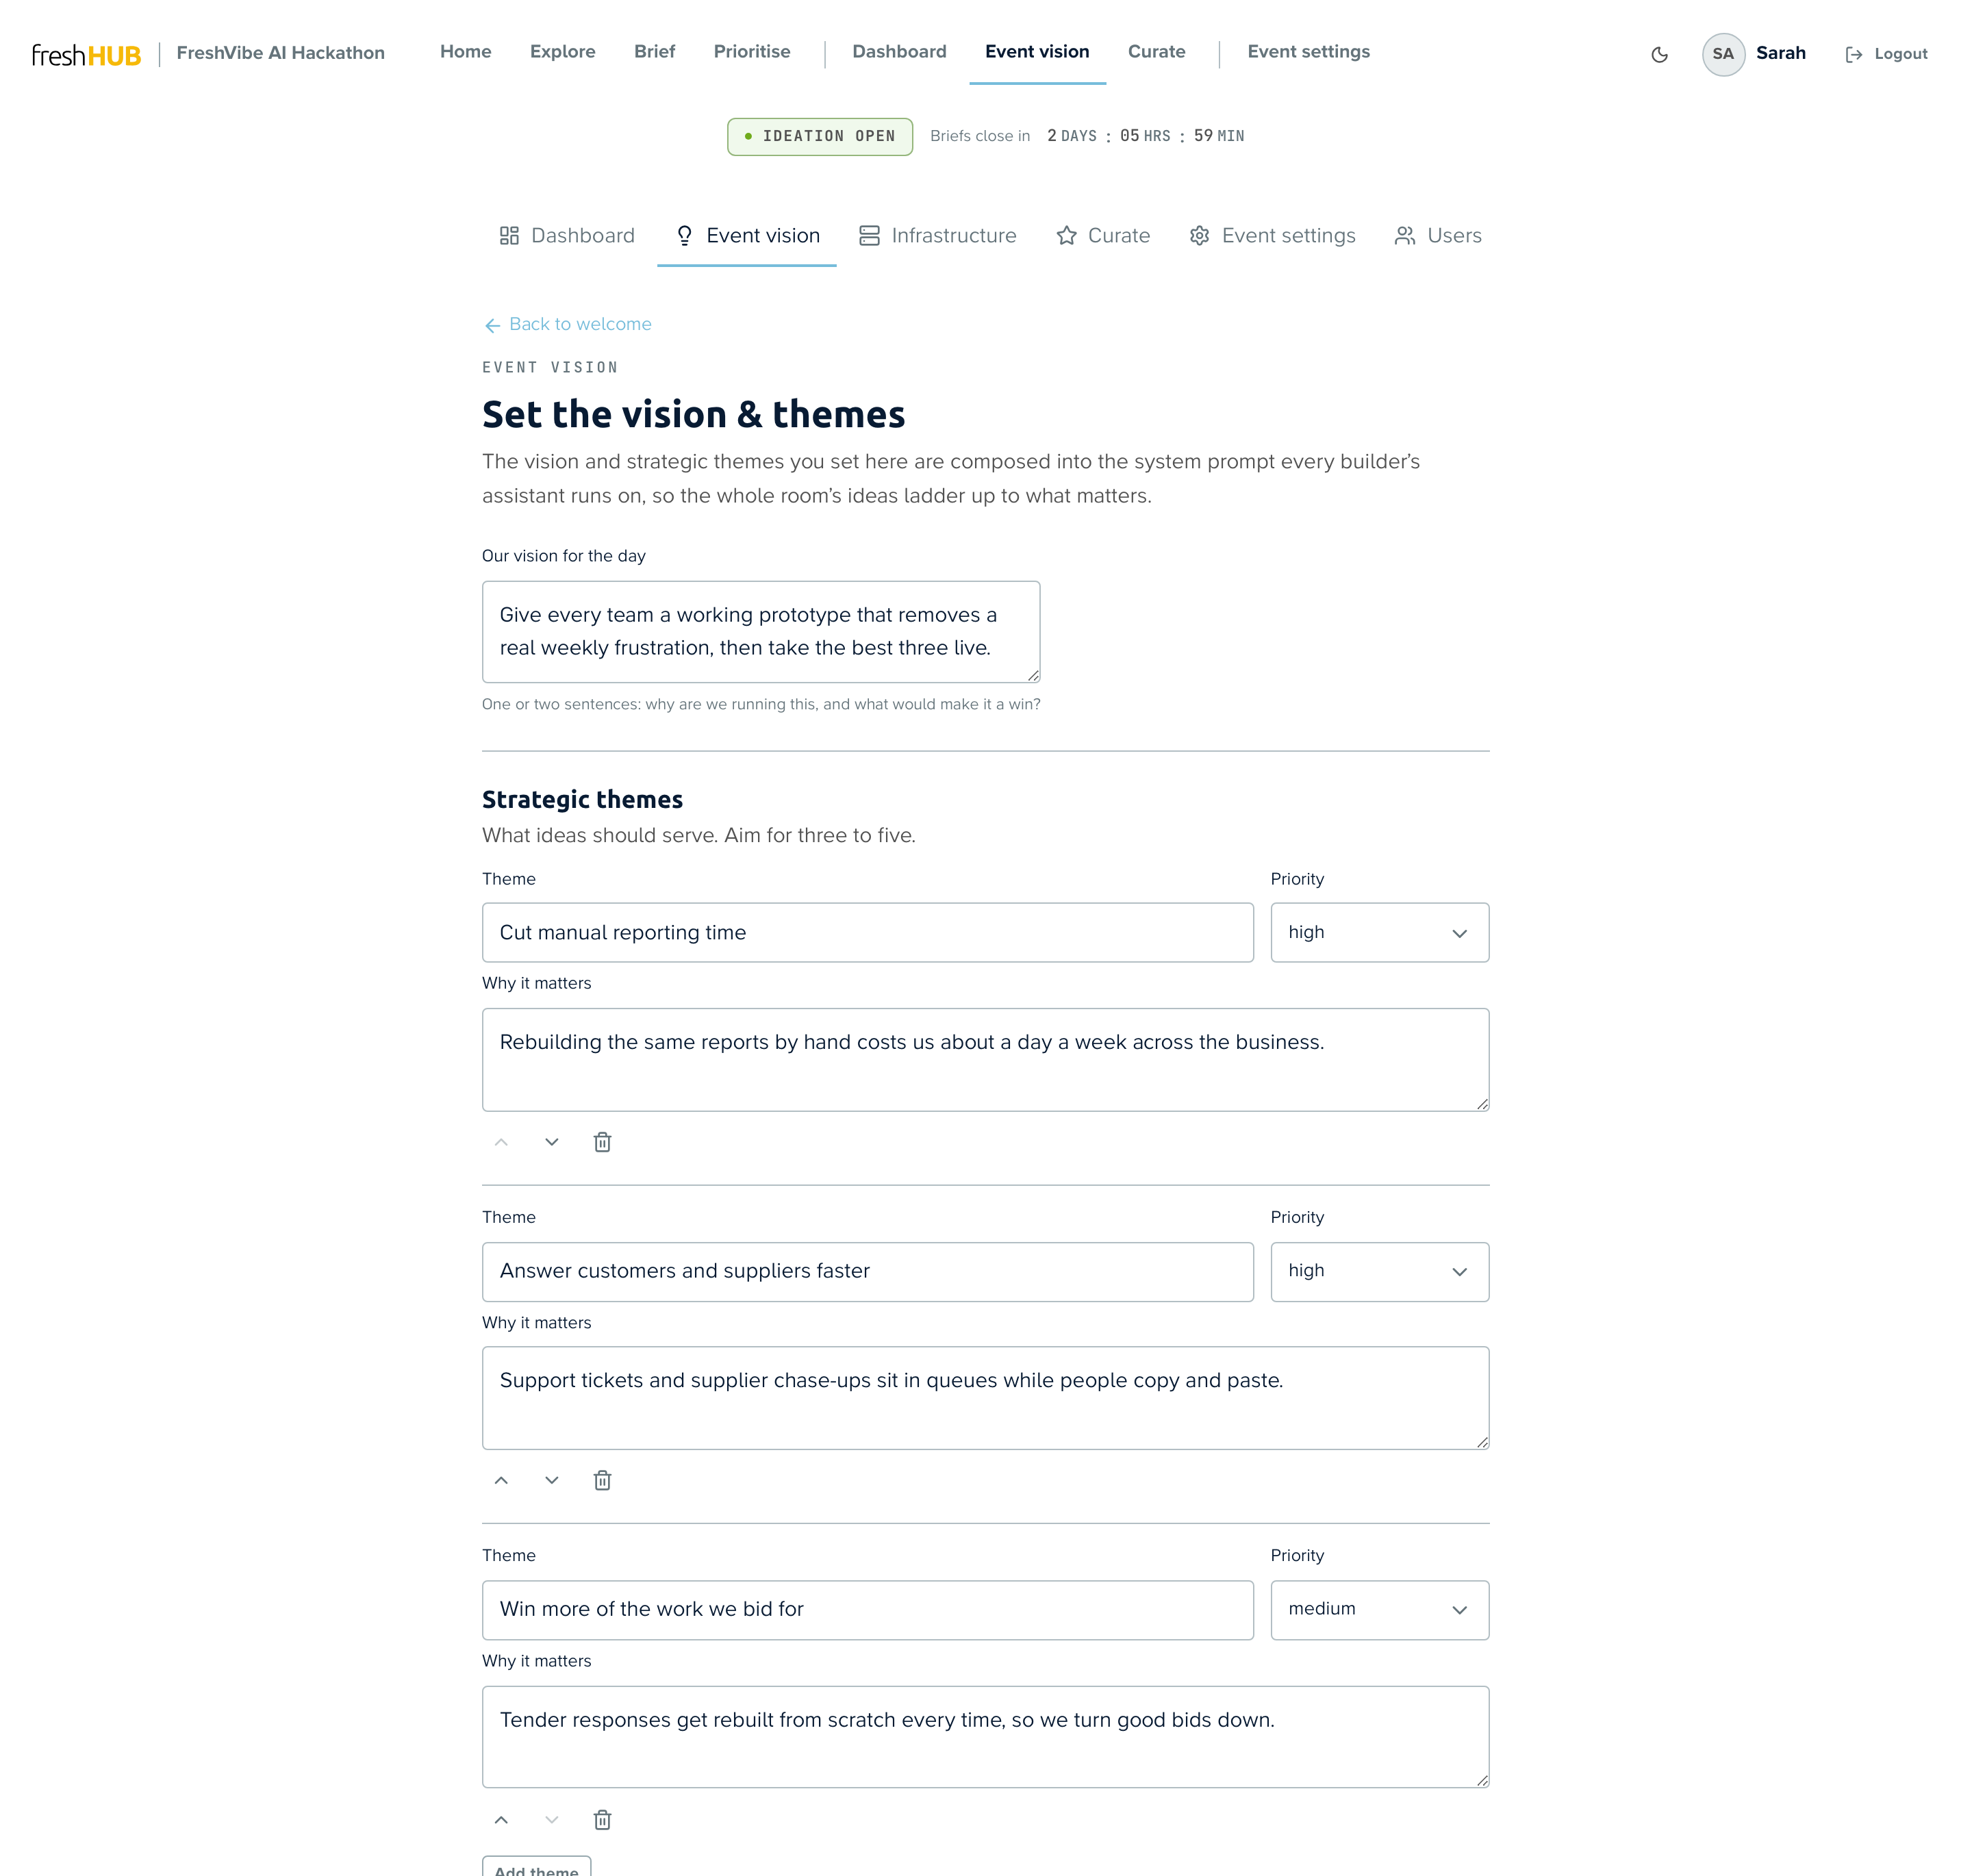1972x1876 pixels.
Task: Delete 'Answer customers and suppliers faster' theme
Action: point(602,1480)
